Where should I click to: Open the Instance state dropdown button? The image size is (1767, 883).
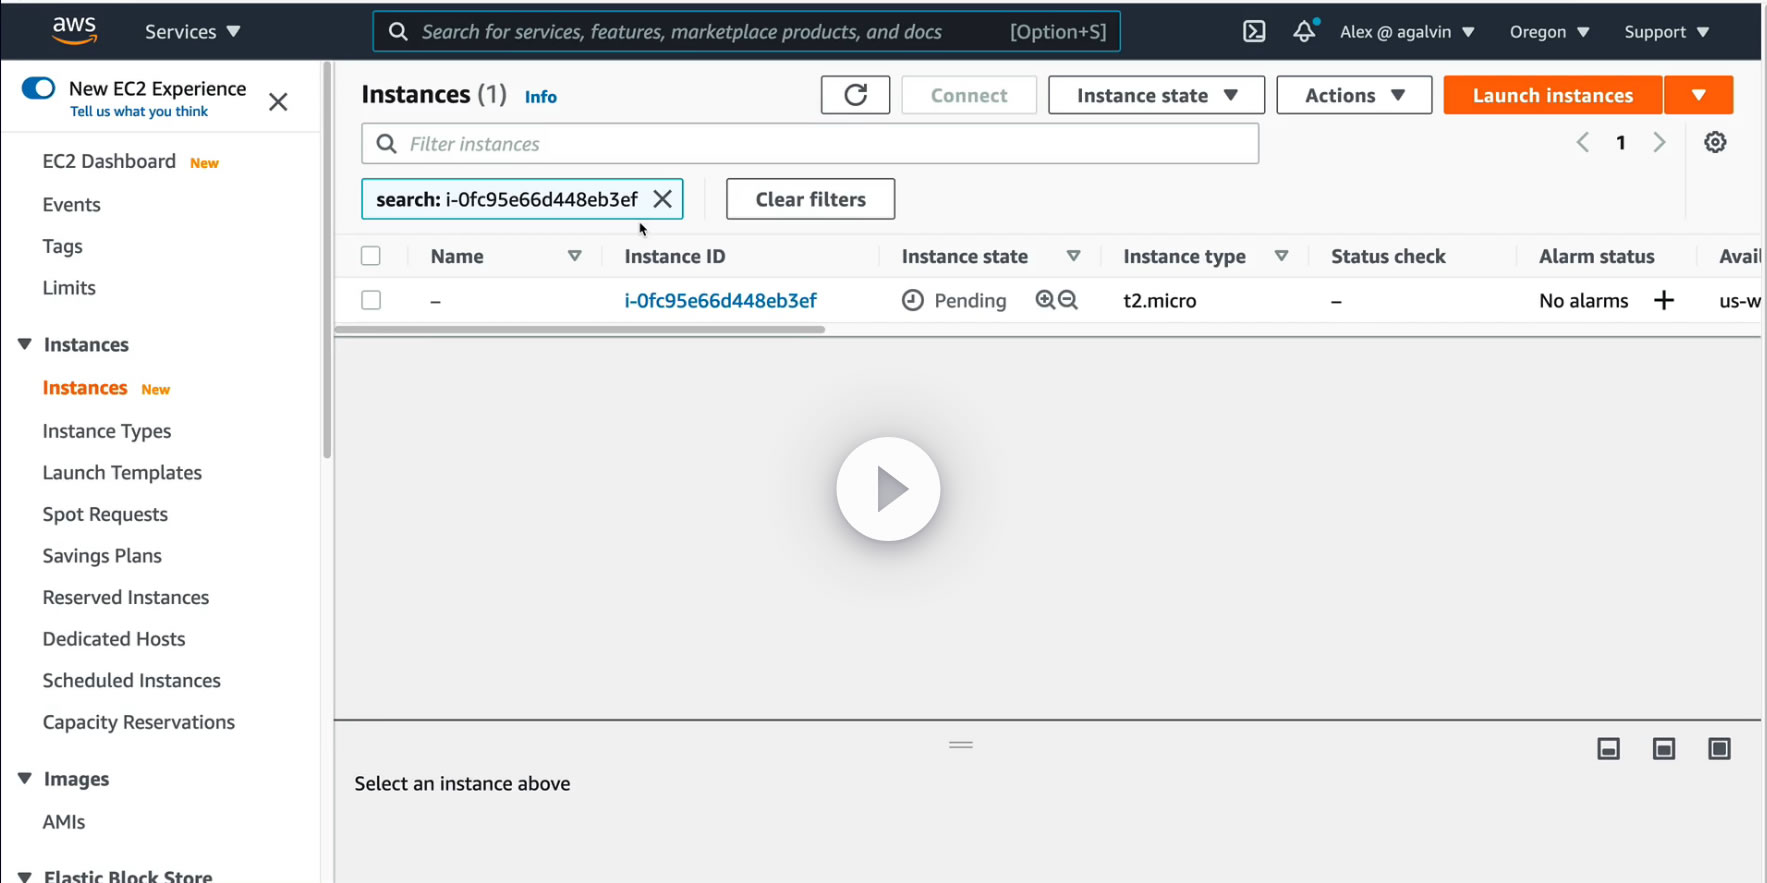point(1156,95)
